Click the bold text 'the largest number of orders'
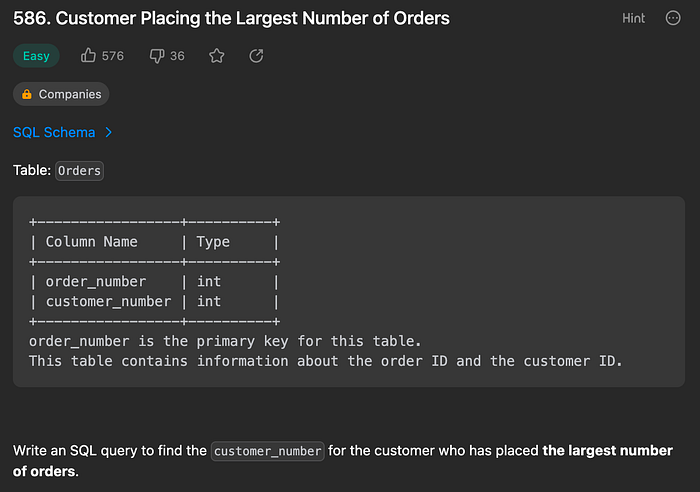Image resolution: width=700 pixels, height=492 pixels. click(x=607, y=451)
